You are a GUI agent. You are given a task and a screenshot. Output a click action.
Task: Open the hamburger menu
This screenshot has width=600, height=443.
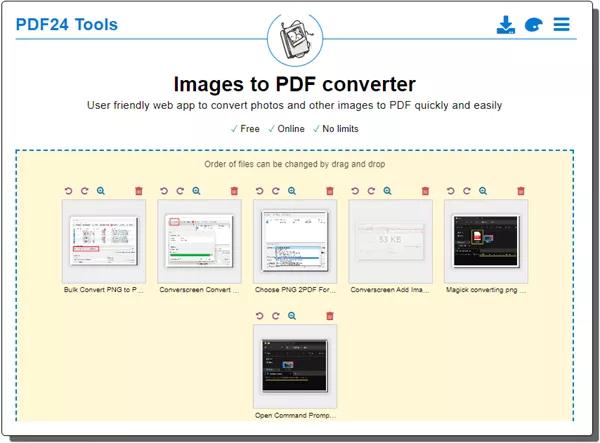pos(561,24)
